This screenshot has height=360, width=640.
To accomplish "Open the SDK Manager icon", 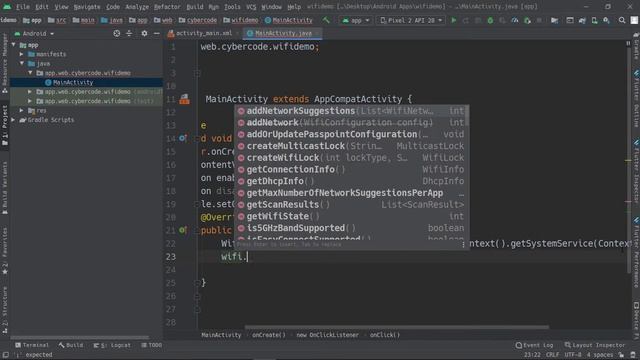I will point(607,20).
